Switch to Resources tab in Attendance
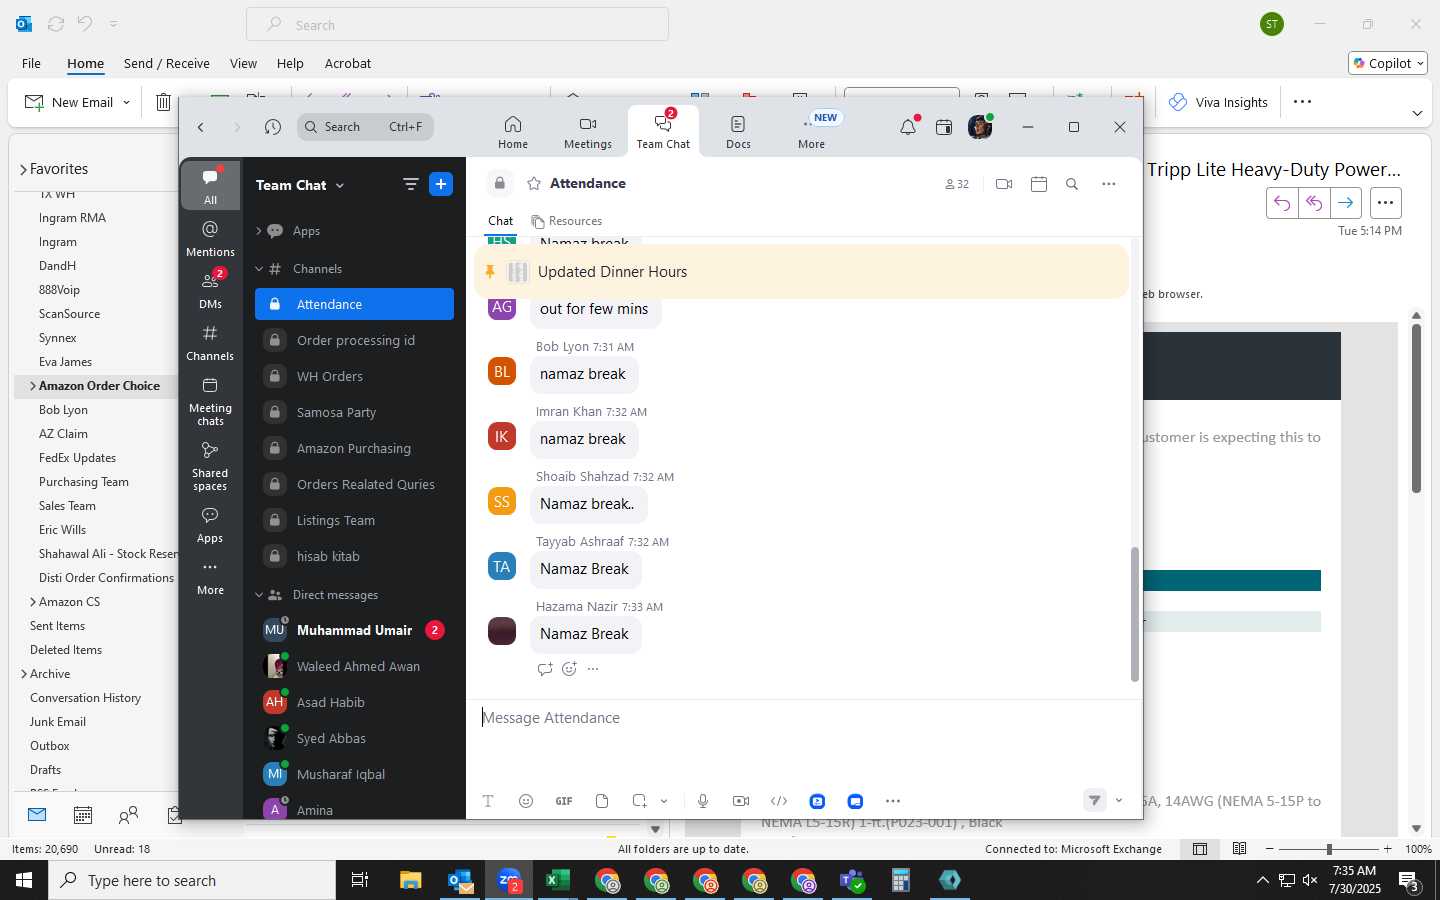Image resolution: width=1440 pixels, height=900 pixels. (x=567, y=221)
